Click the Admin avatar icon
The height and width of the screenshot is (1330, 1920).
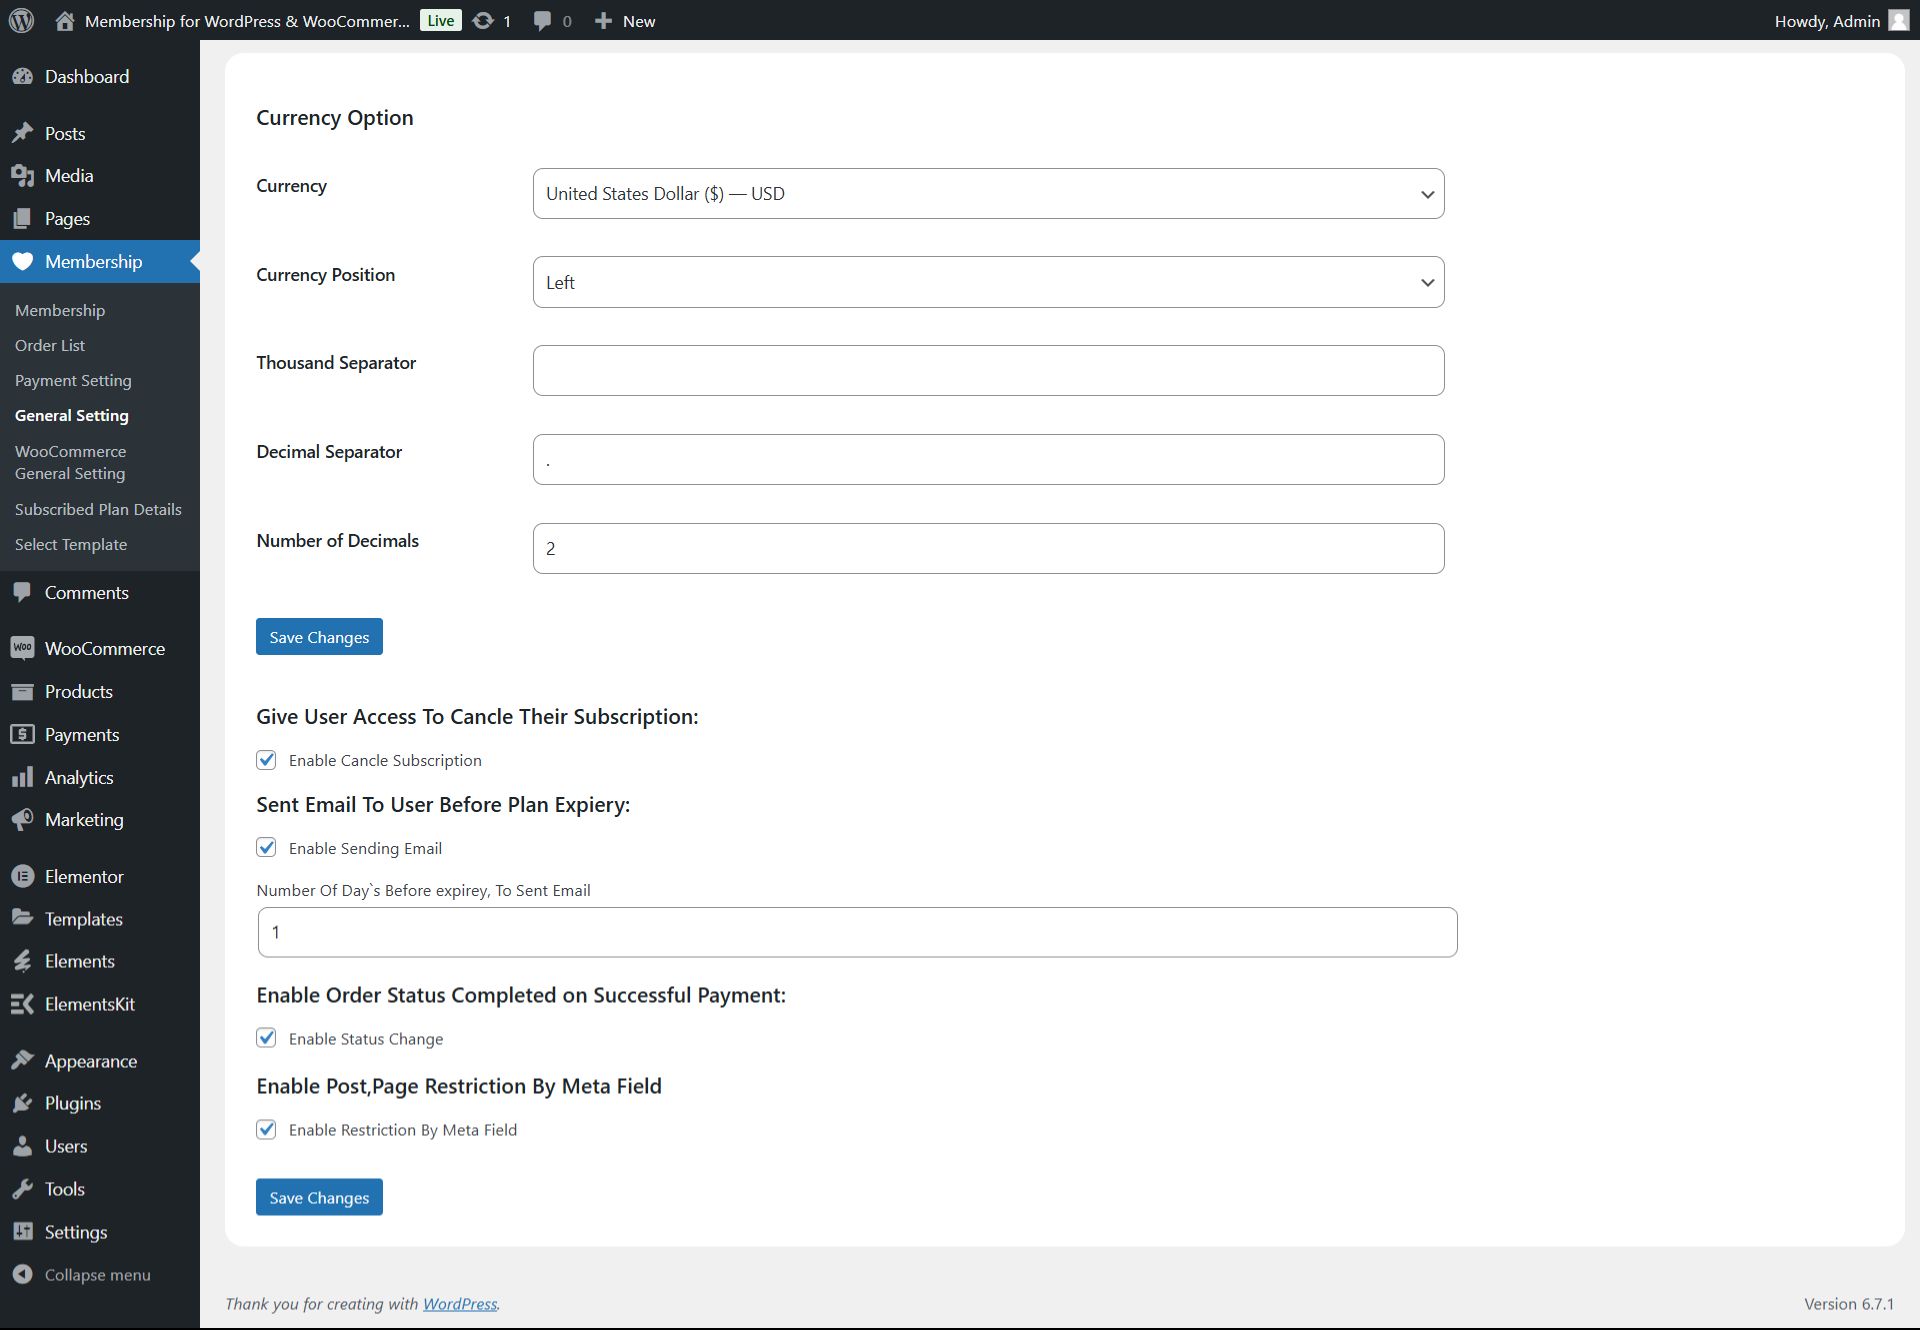[x=1898, y=20]
